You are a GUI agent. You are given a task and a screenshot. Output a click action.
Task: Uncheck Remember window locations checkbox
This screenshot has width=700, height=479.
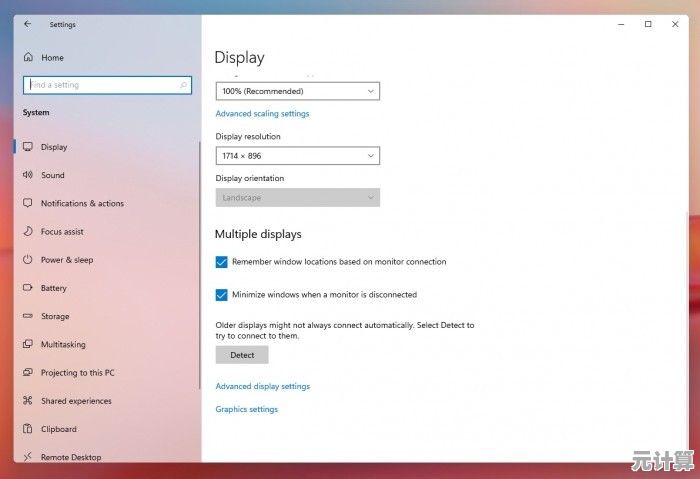click(222, 262)
